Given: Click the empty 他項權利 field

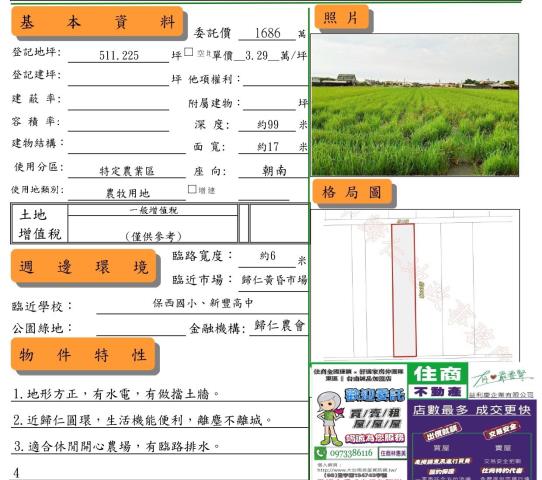Looking at the screenshot, I should pyautogui.click(x=275, y=78).
